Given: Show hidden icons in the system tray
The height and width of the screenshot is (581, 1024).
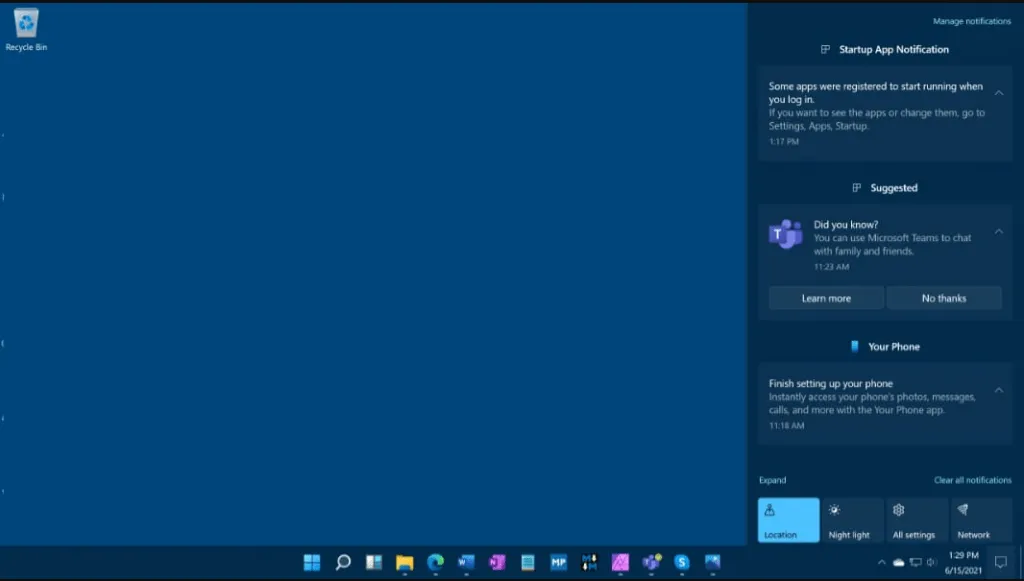Looking at the screenshot, I should click(x=882, y=562).
